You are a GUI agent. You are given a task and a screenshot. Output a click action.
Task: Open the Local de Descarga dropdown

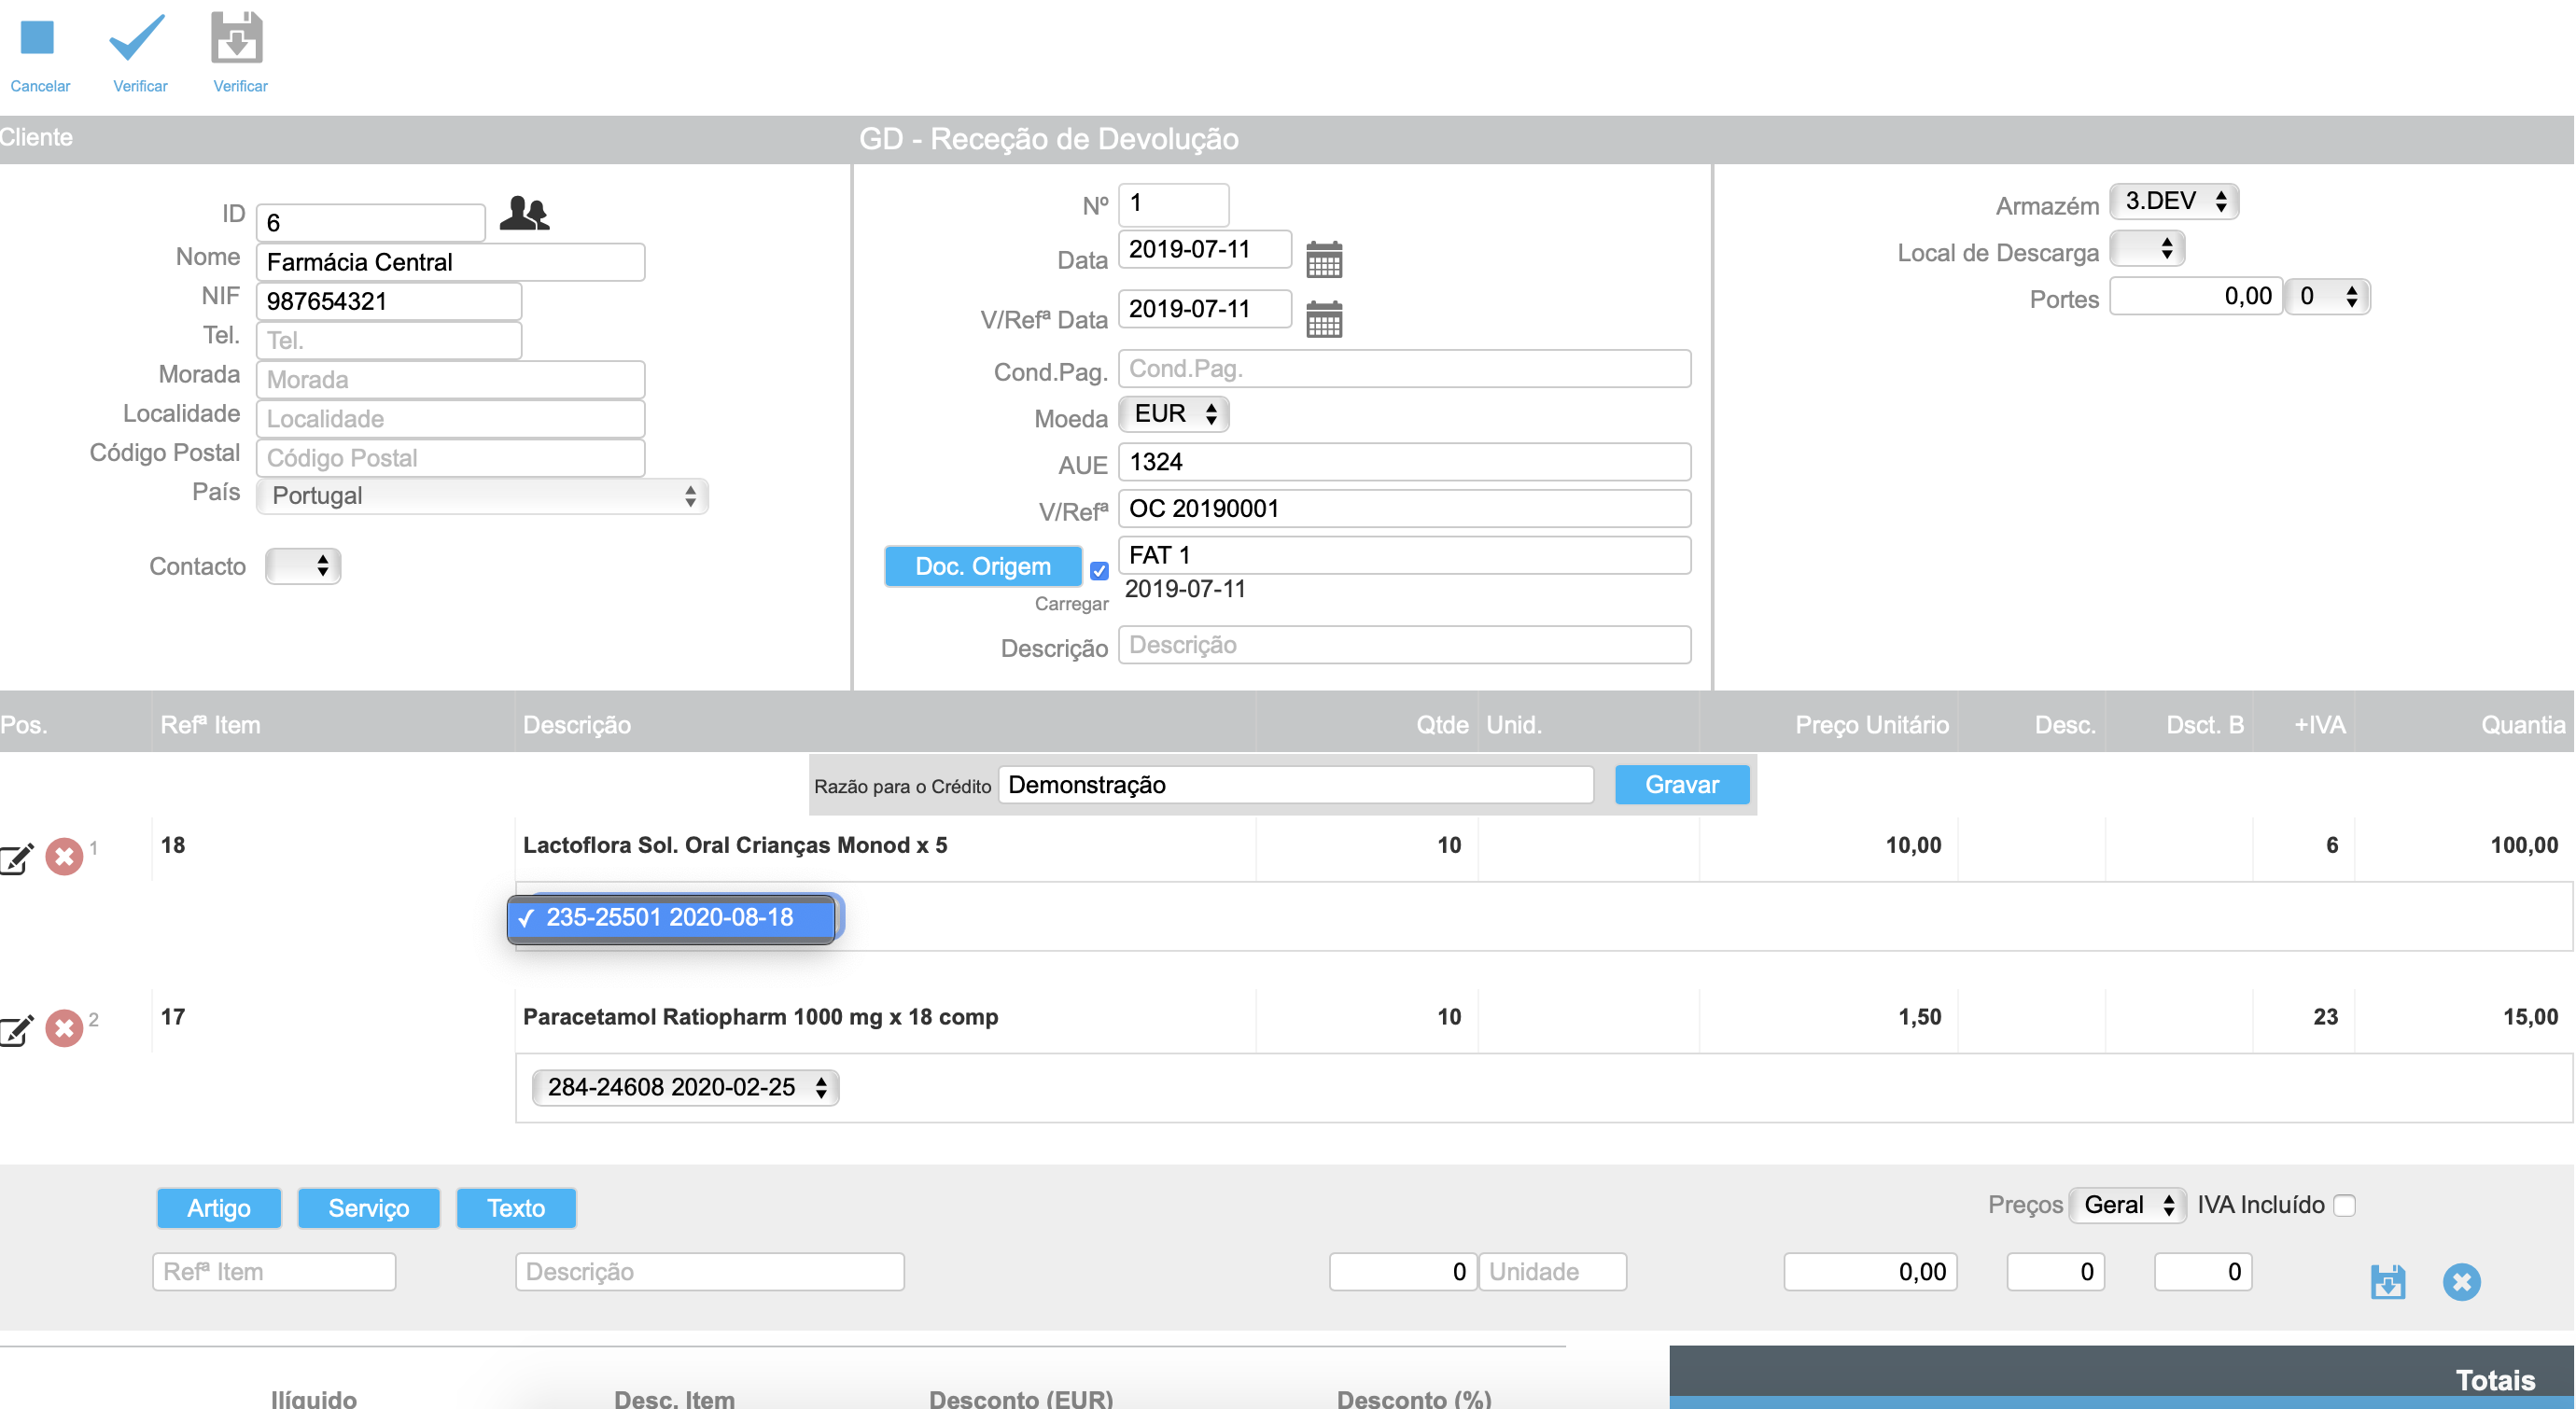(x=2147, y=248)
